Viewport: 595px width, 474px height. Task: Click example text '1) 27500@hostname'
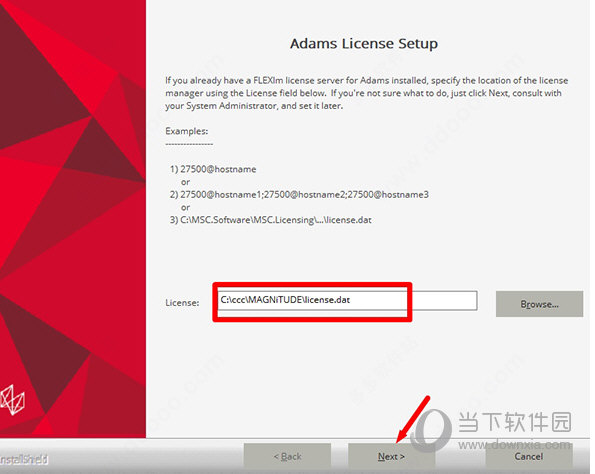tap(213, 169)
